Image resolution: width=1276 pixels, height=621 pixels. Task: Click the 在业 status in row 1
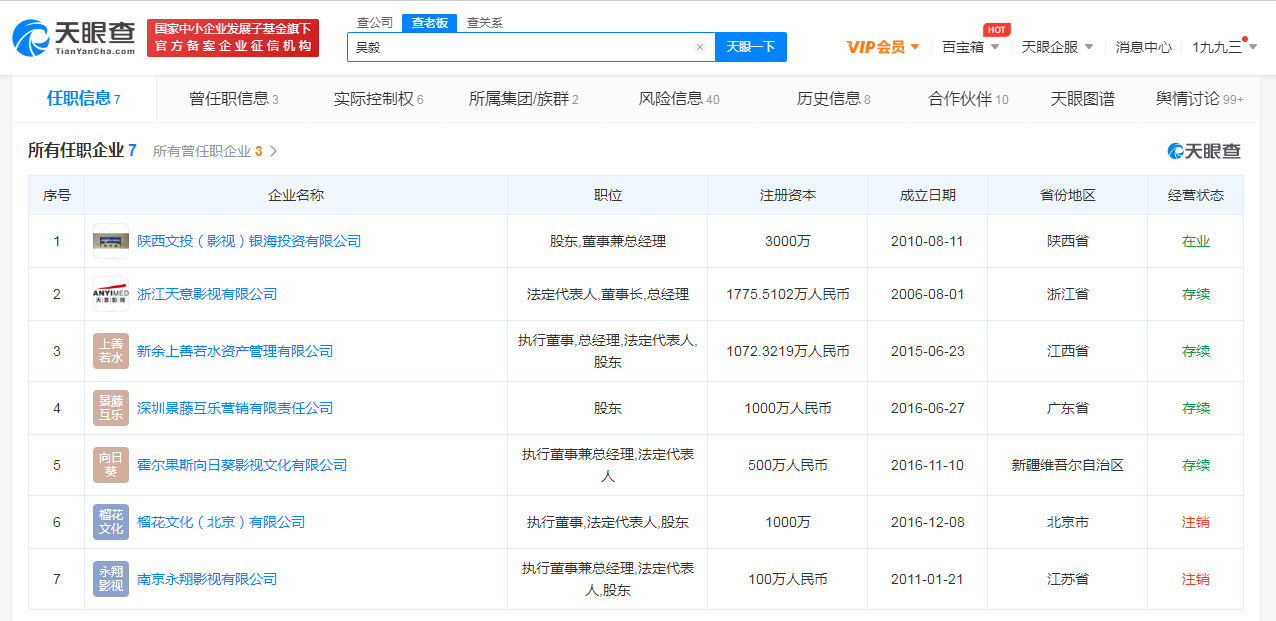pyautogui.click(x=1196, y=241)
